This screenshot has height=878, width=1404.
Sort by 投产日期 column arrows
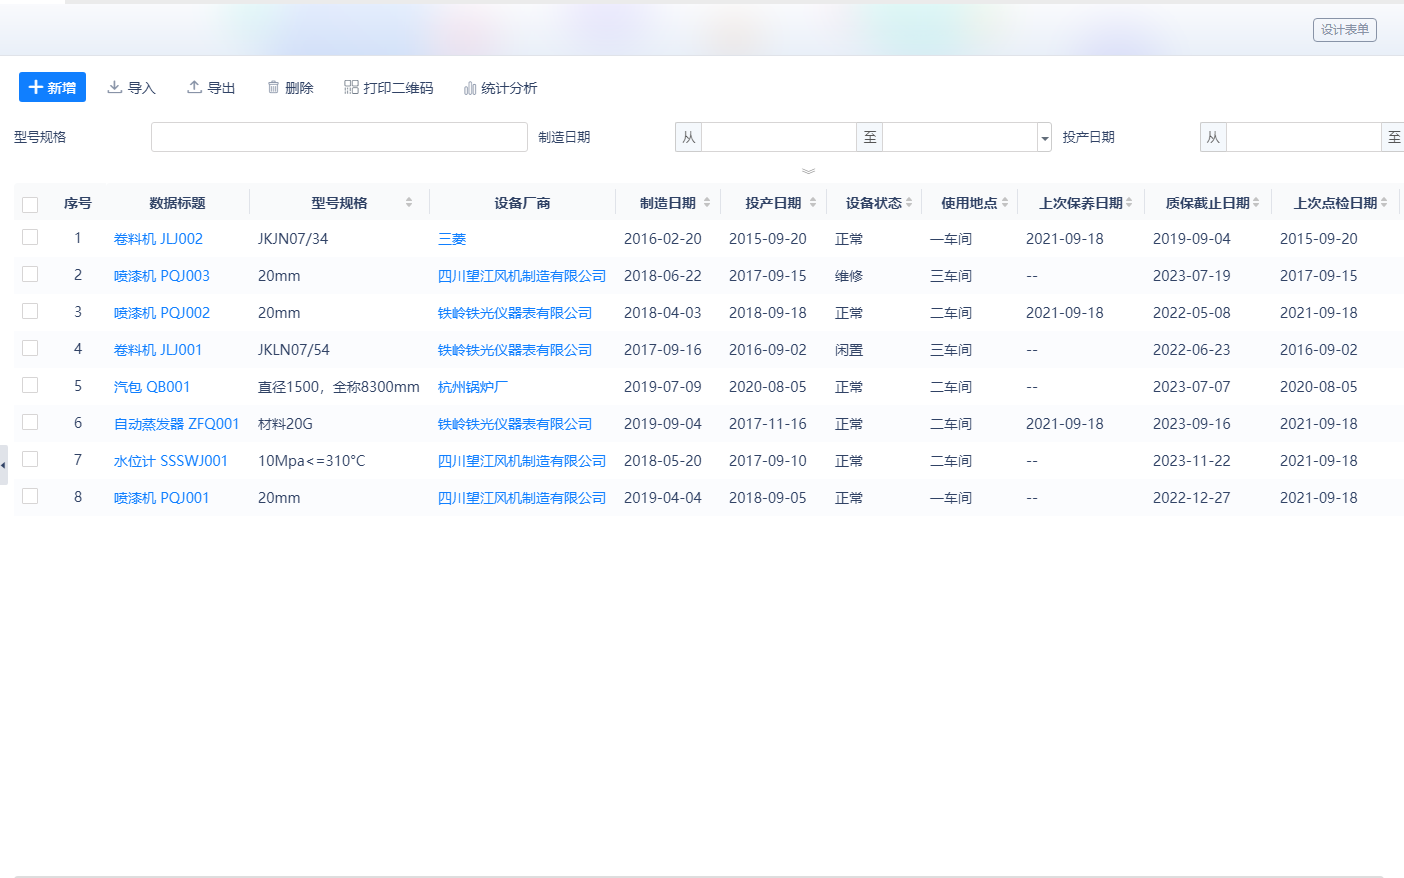pos(813,203)
